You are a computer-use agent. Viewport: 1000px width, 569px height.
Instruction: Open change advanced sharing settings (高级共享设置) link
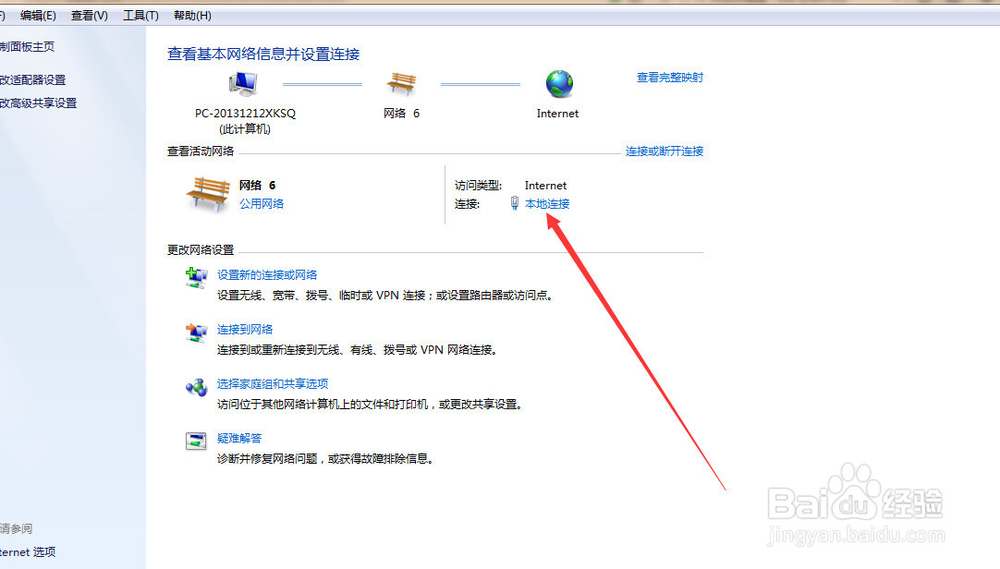click(38, 103)
